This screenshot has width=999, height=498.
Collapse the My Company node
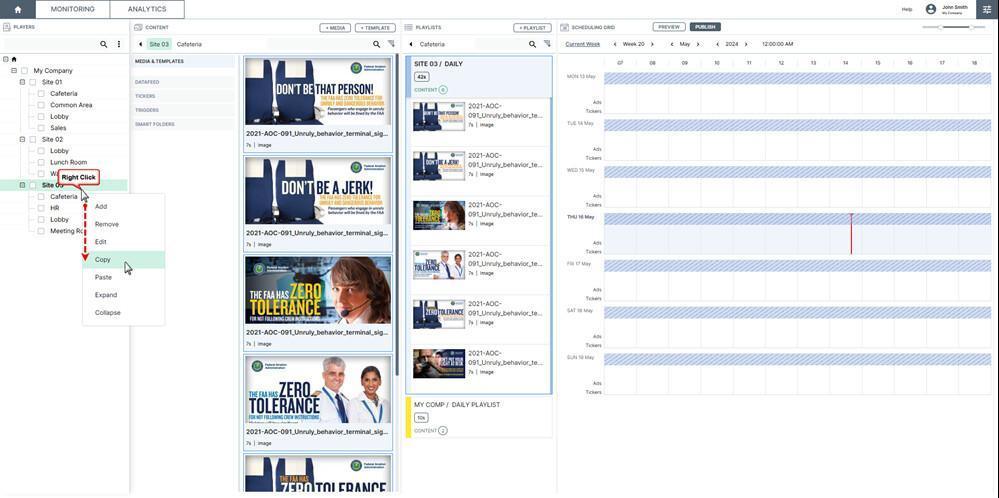[14, 71]
